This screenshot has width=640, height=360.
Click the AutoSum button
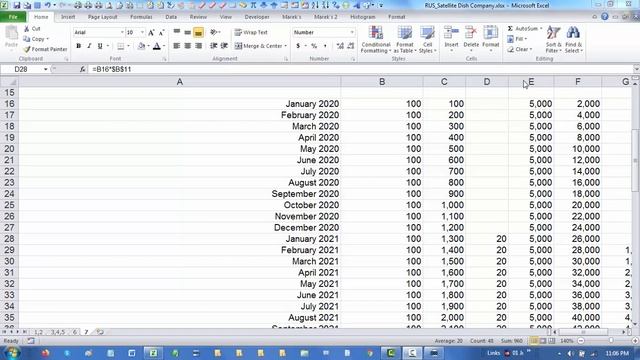525,29
